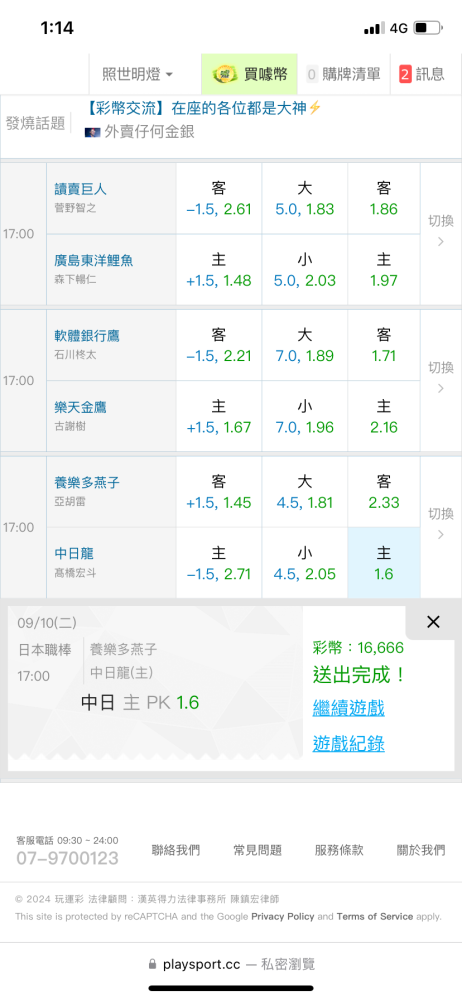Viewport: 462px width, 1000px height.
Task: Tap the 買噱幣 coin icon
Action: coord(225,74)
